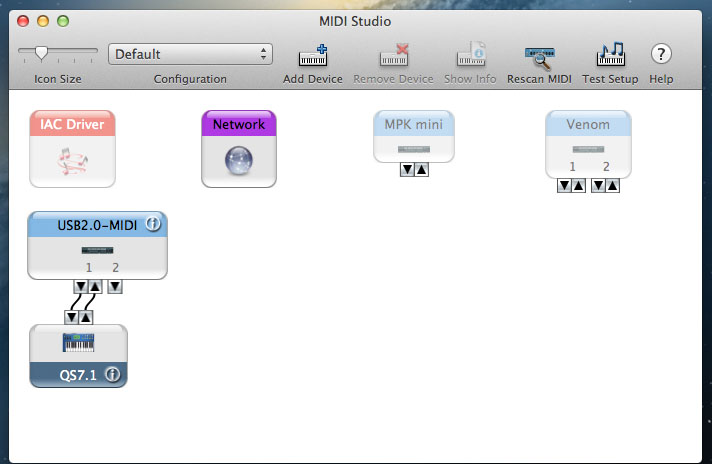Click QS7.1 down arrow connector
Screen dimensions: 712x464
point(72,317)
